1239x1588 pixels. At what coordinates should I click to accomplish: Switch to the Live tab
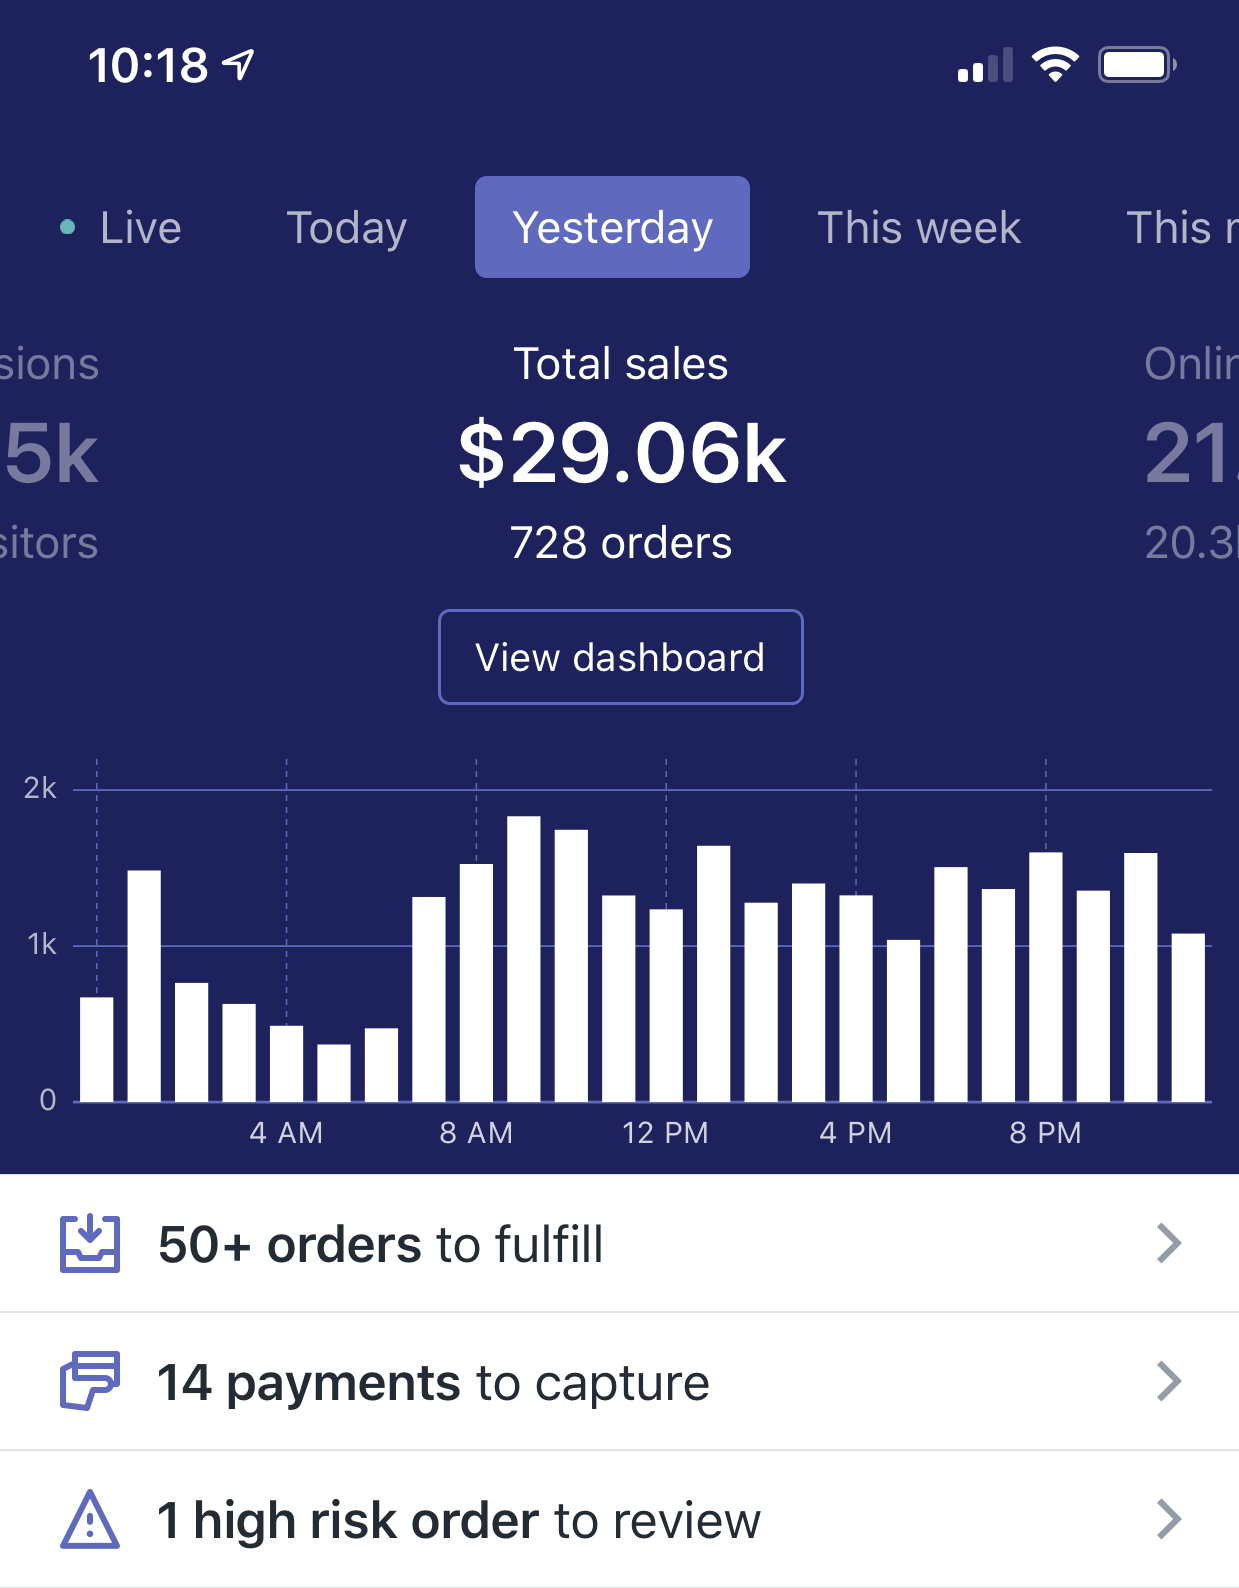click(x=121, y=227)
